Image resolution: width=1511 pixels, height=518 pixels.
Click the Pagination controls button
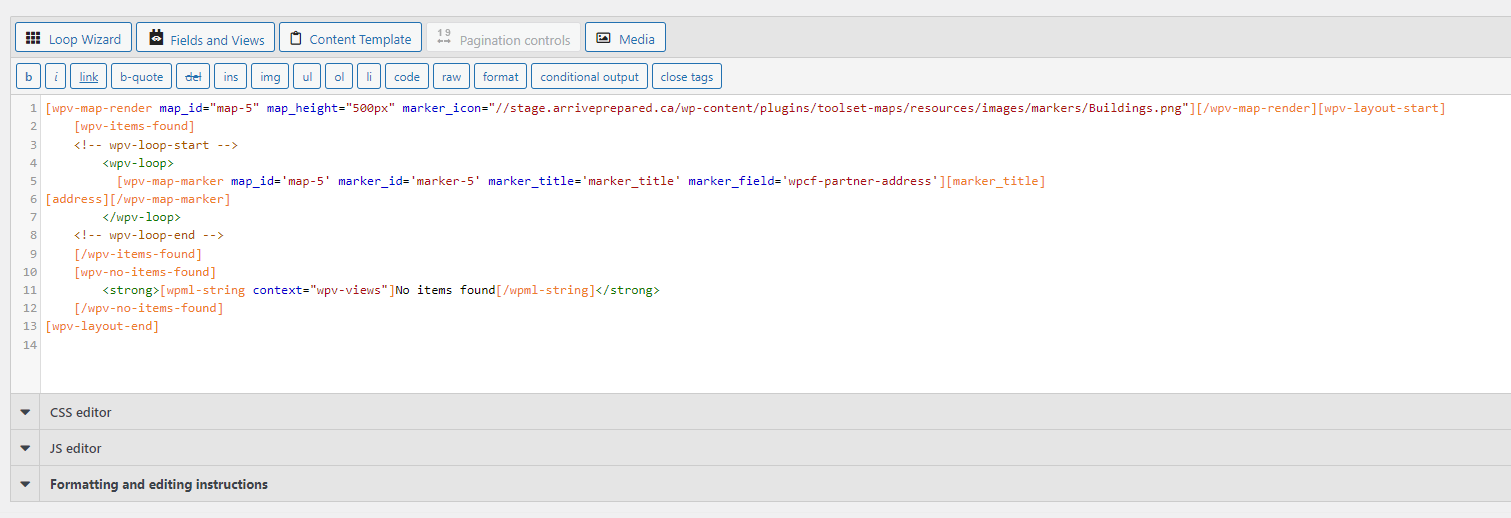pyautogui.click(x=503, y=38)
